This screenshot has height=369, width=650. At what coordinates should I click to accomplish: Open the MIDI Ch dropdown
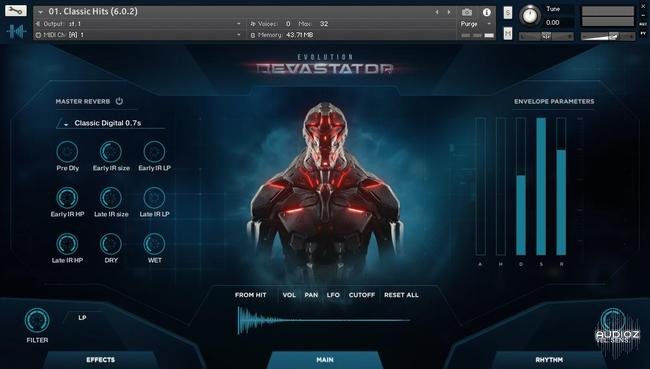pyautogui.click(x=139, y=35)
